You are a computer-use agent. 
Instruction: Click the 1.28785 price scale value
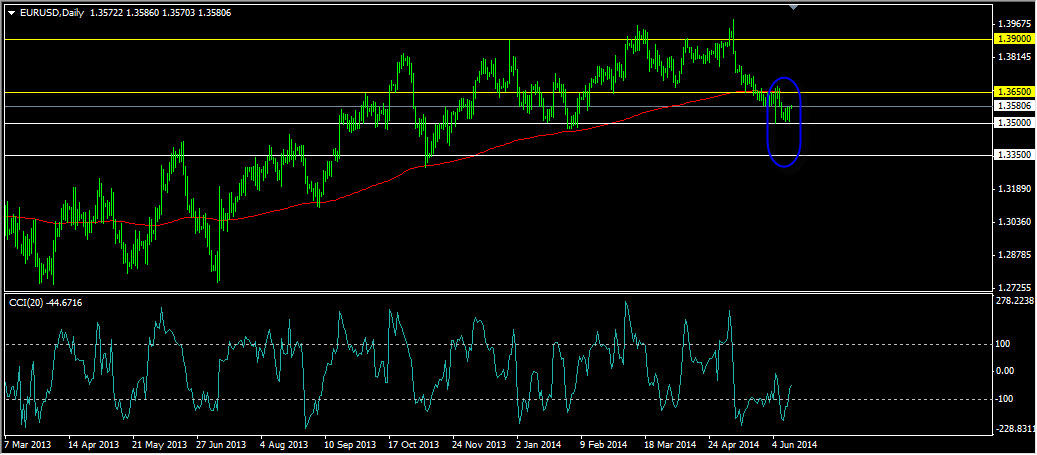coord(1017,255)
